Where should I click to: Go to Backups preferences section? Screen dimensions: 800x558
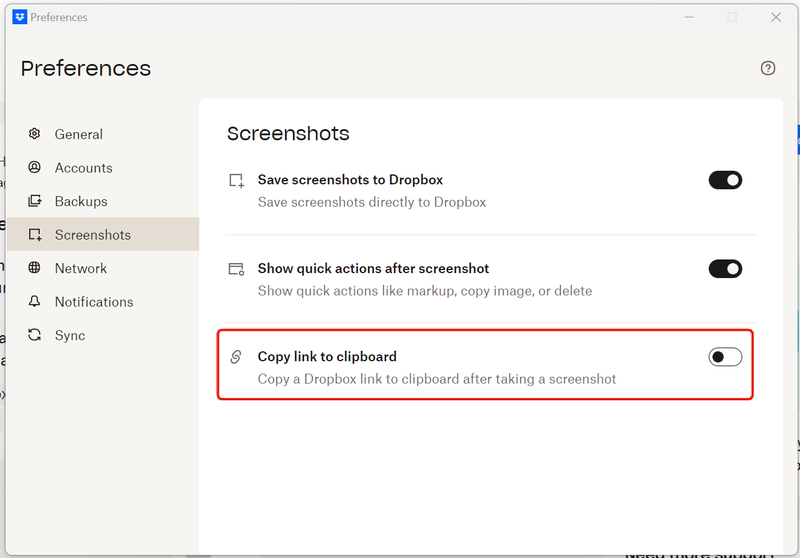(81, 201)
